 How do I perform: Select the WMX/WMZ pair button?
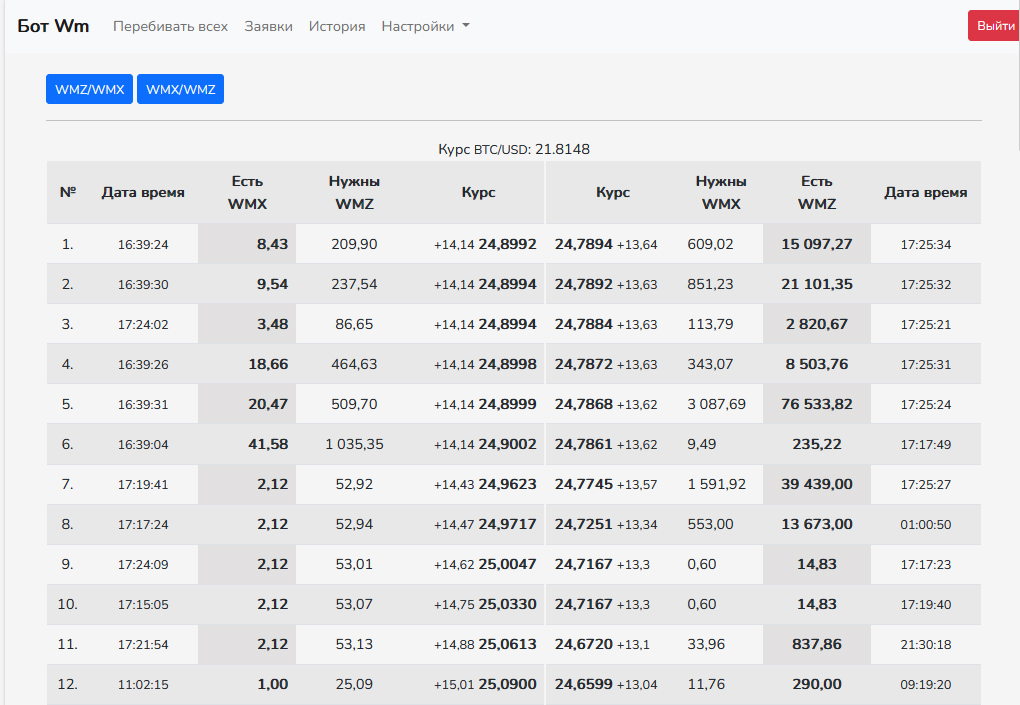[180, 89]
